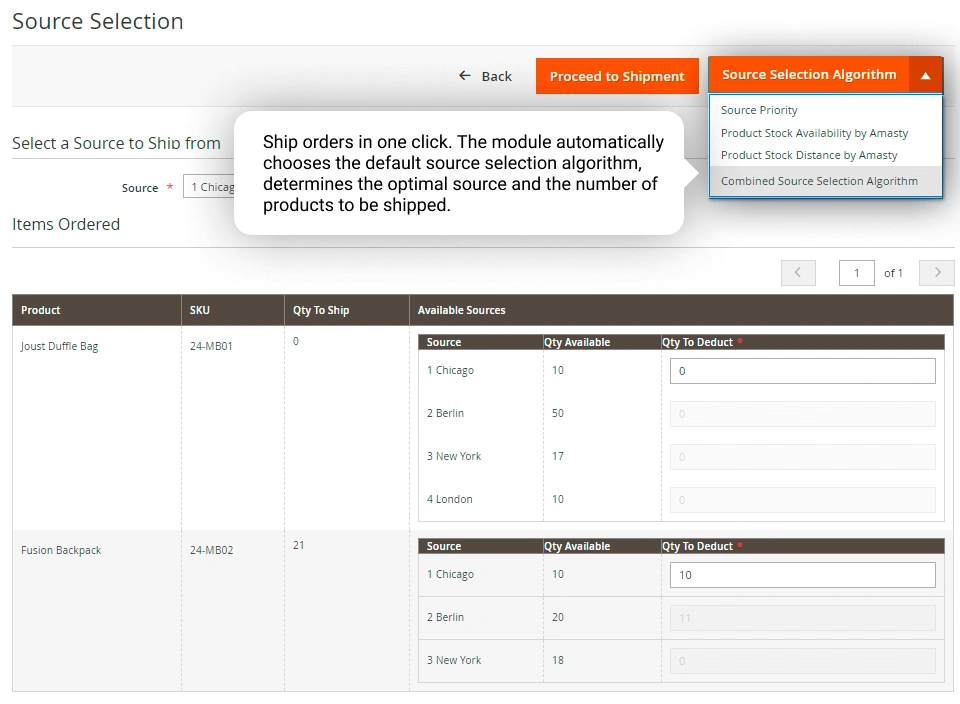This screenshot has width=960, height=704.
Task: Choose Product Stock Availability by Amasty
Action: 815,132
